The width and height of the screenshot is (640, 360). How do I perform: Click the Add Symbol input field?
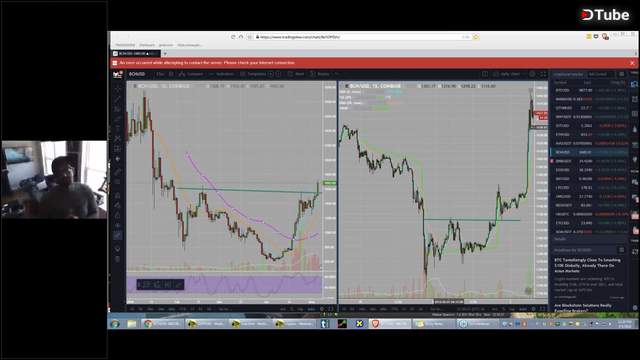(x=601, y=74)
